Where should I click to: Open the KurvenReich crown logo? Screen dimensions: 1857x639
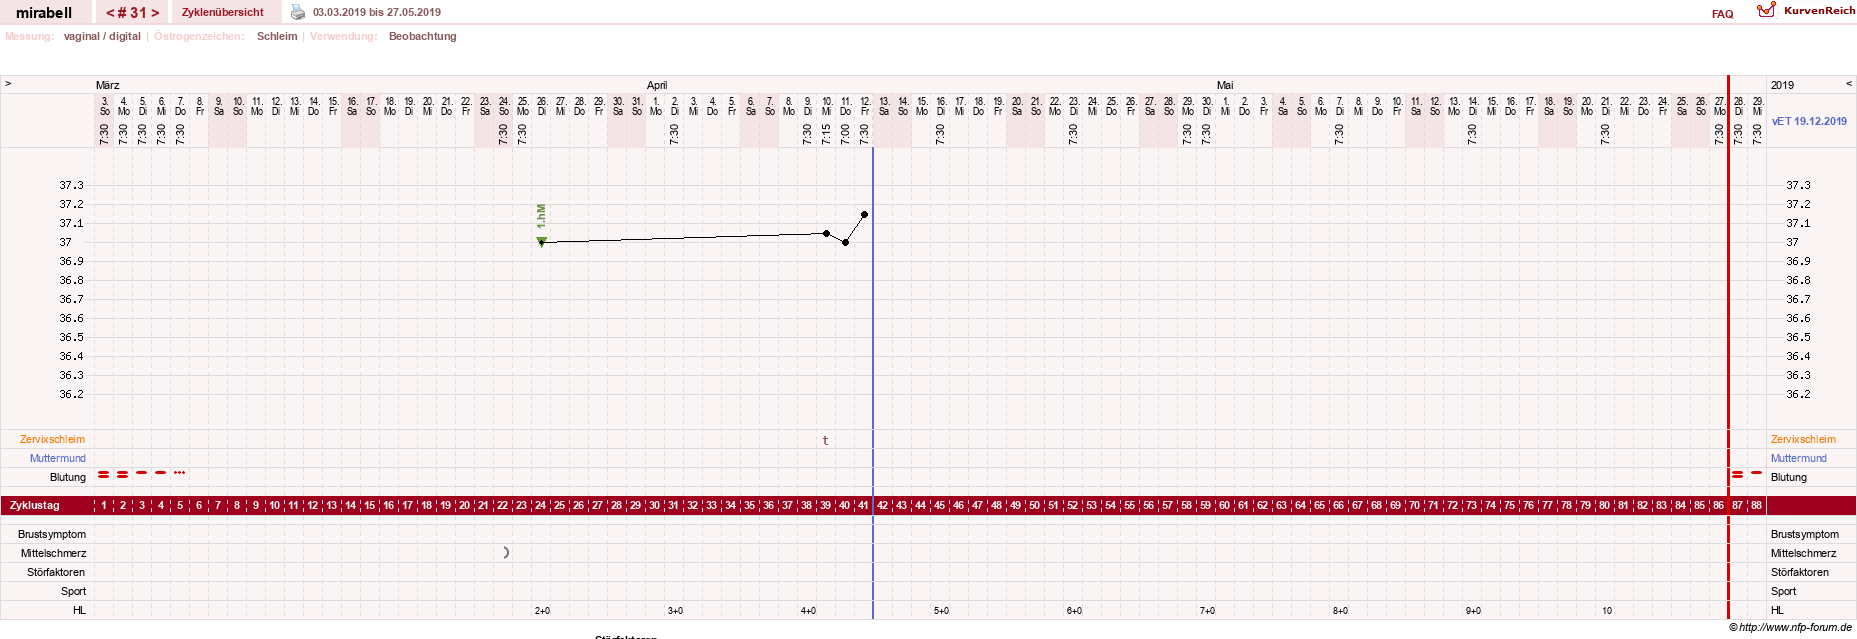click(x=1766, y=10)
